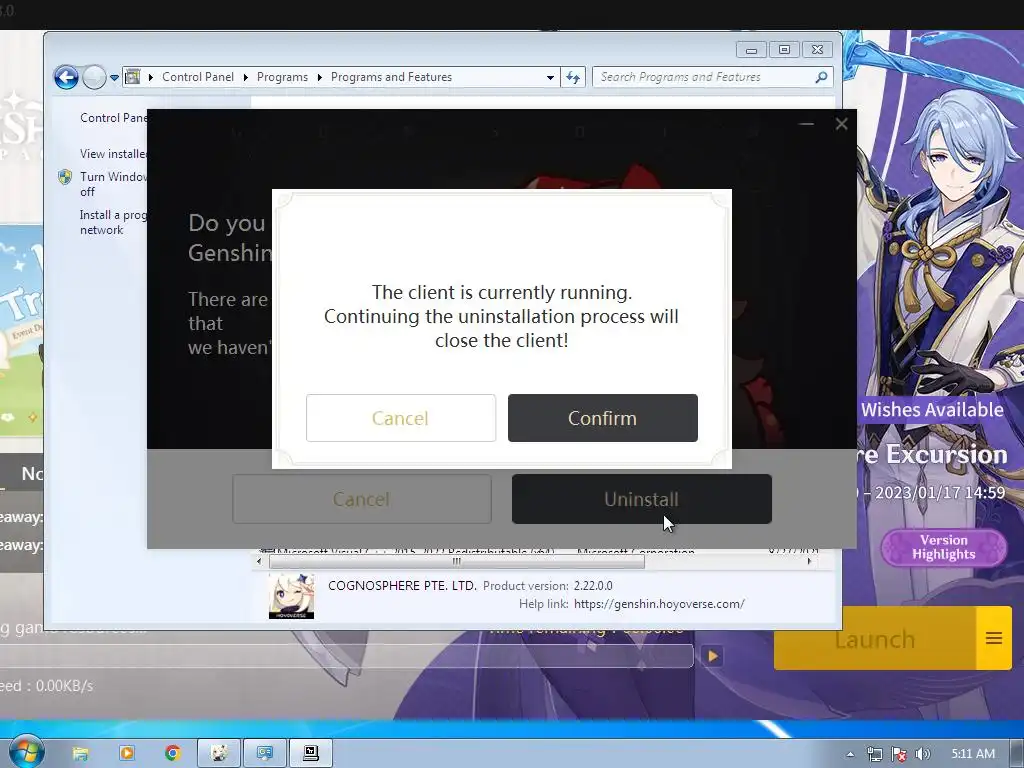
Task: Open Install a program from the network
Action: (x=114, y=222)
